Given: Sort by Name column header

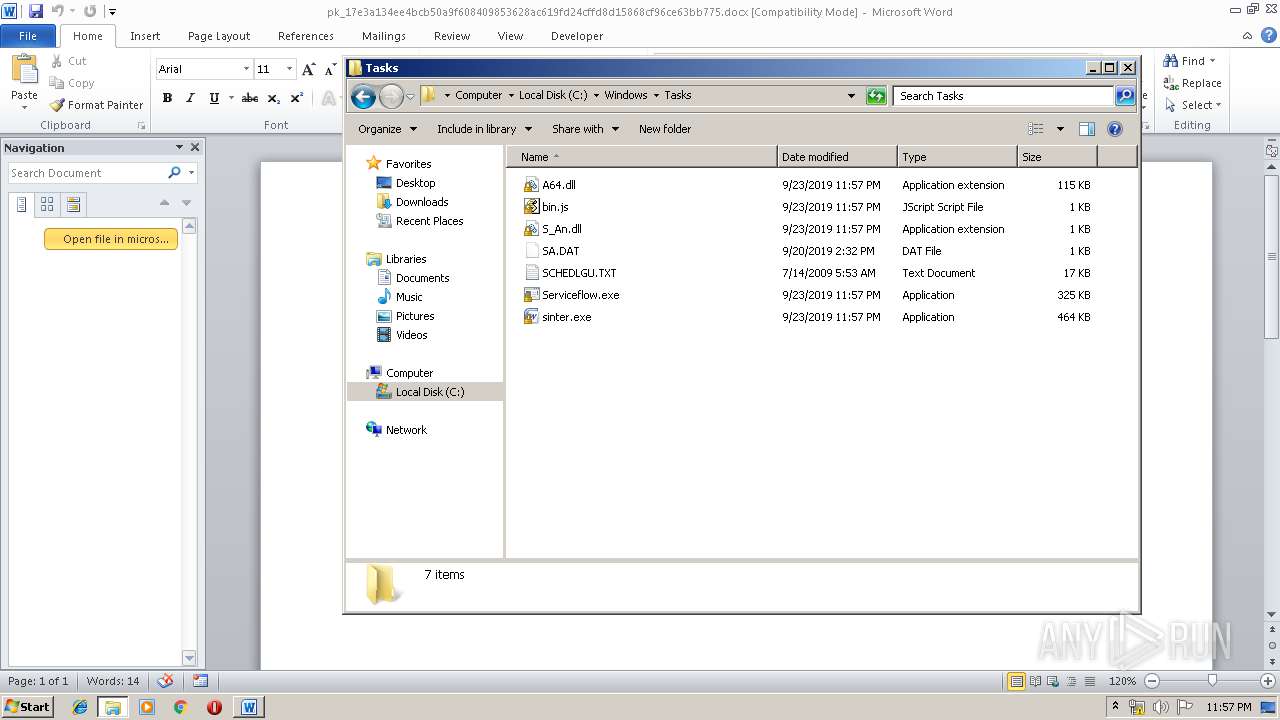Looking at the screenshot, I should (642, 157).
